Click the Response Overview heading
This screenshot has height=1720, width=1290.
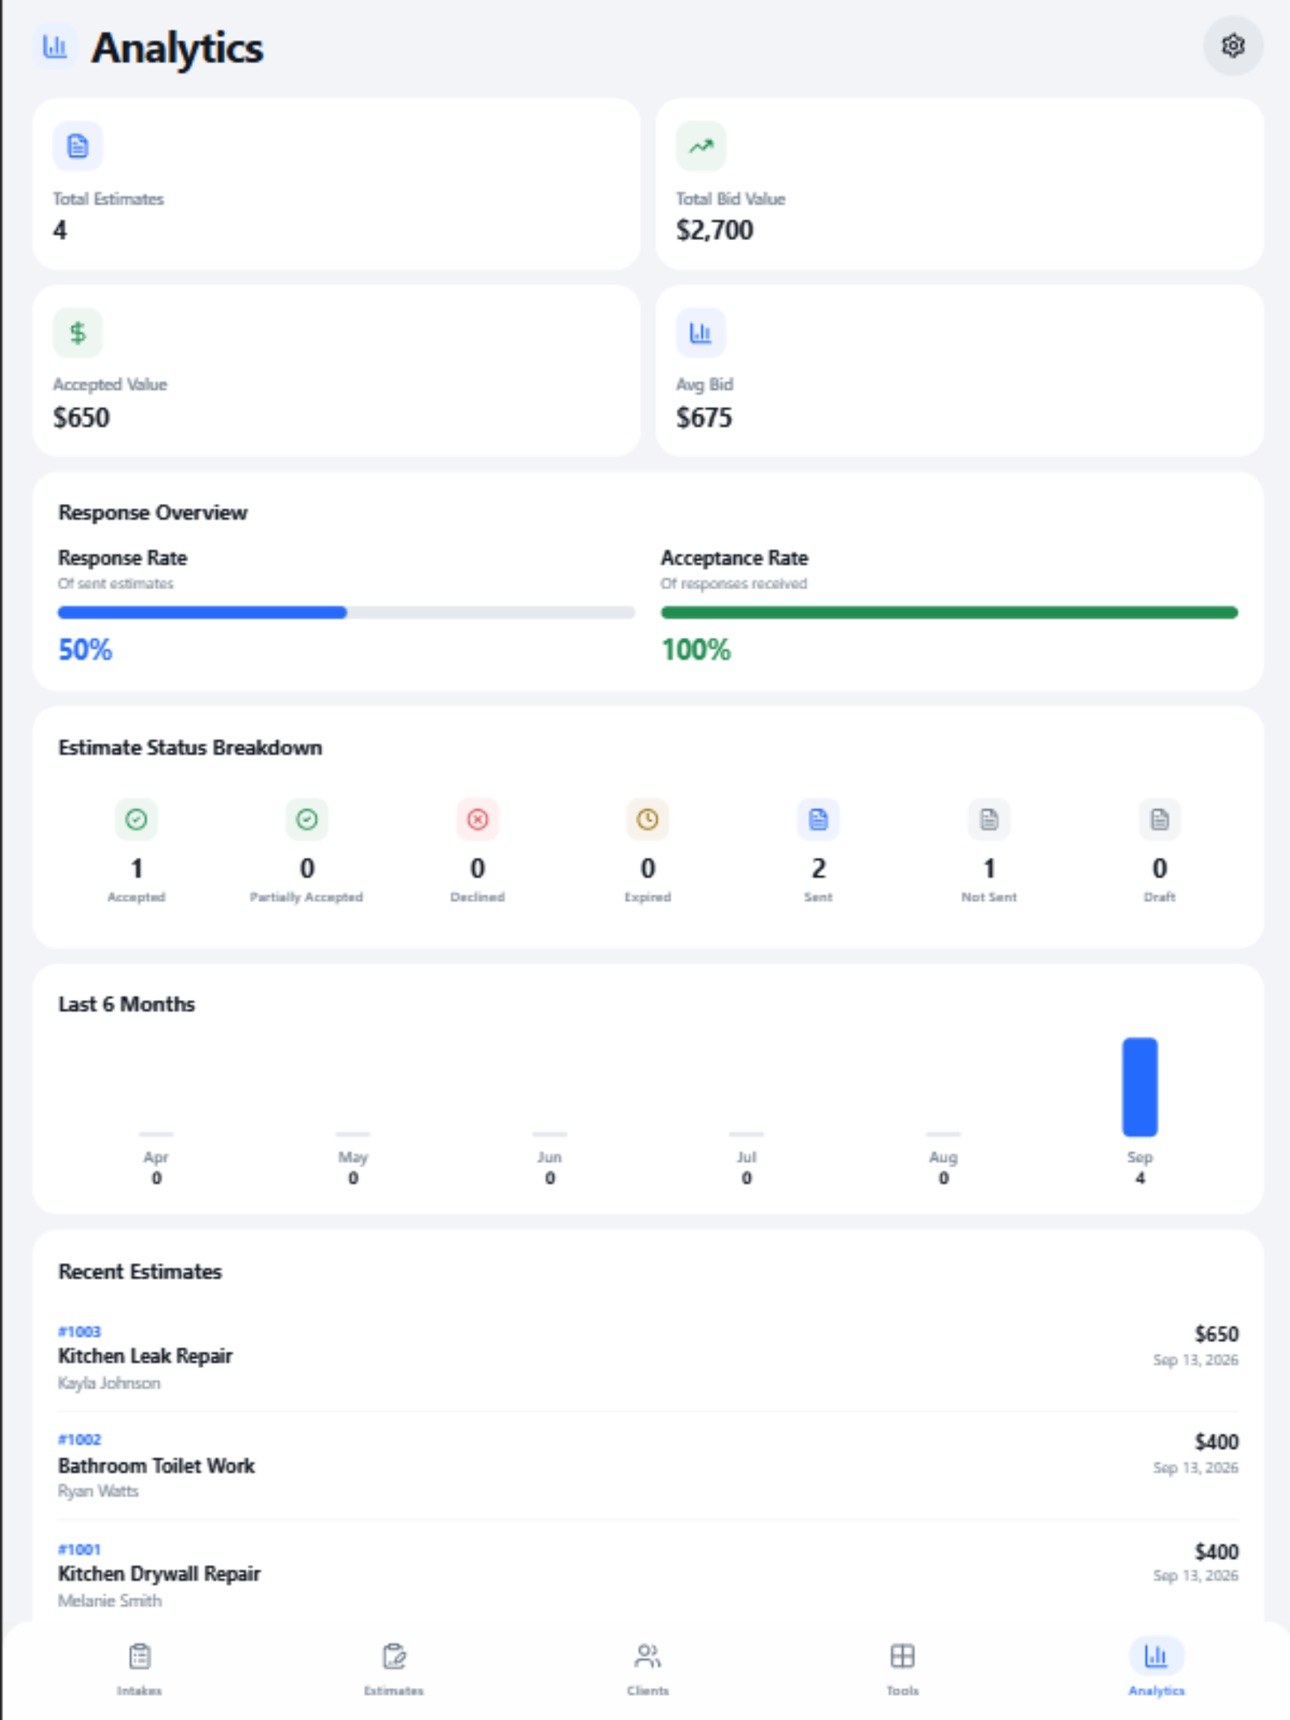click(153, 512)
